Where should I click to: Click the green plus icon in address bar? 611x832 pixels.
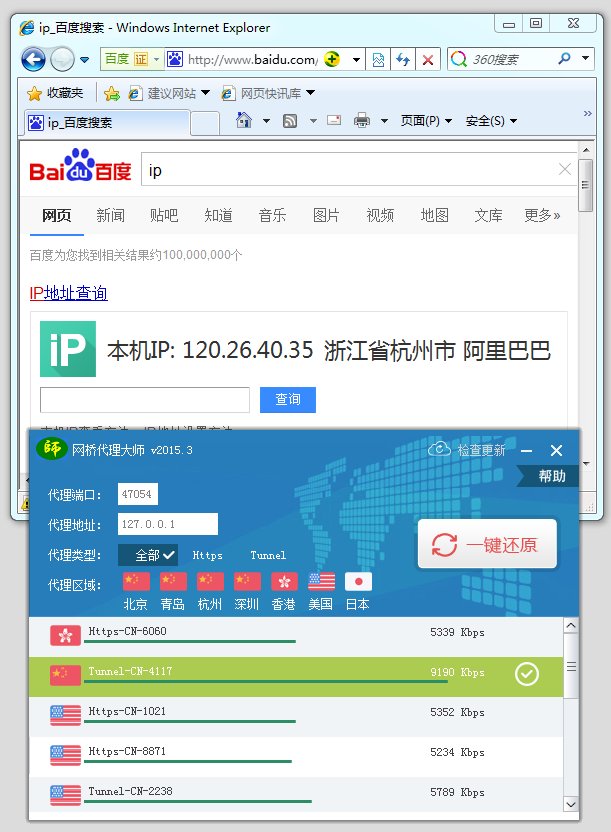pyautogui.click(x=332, y=59)
